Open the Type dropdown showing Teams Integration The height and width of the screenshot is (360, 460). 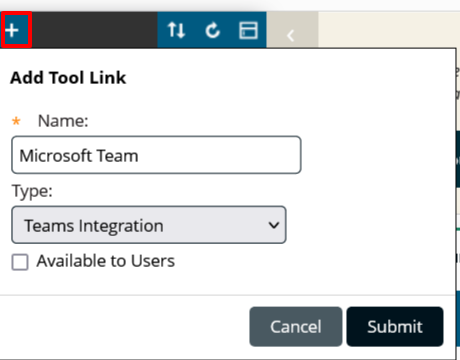(x=149, y=225)
